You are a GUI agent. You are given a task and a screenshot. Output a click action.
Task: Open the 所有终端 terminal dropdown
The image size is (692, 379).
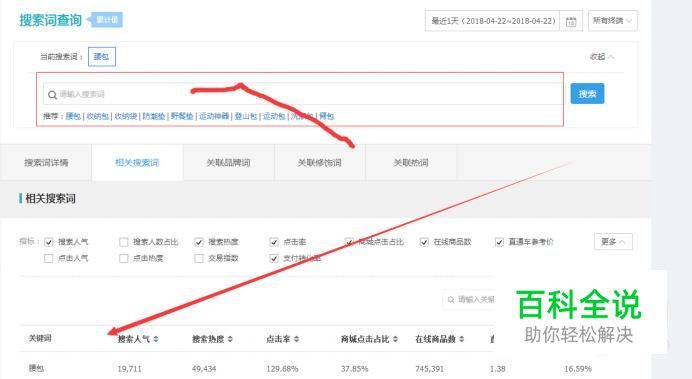[x=613, y=21]
